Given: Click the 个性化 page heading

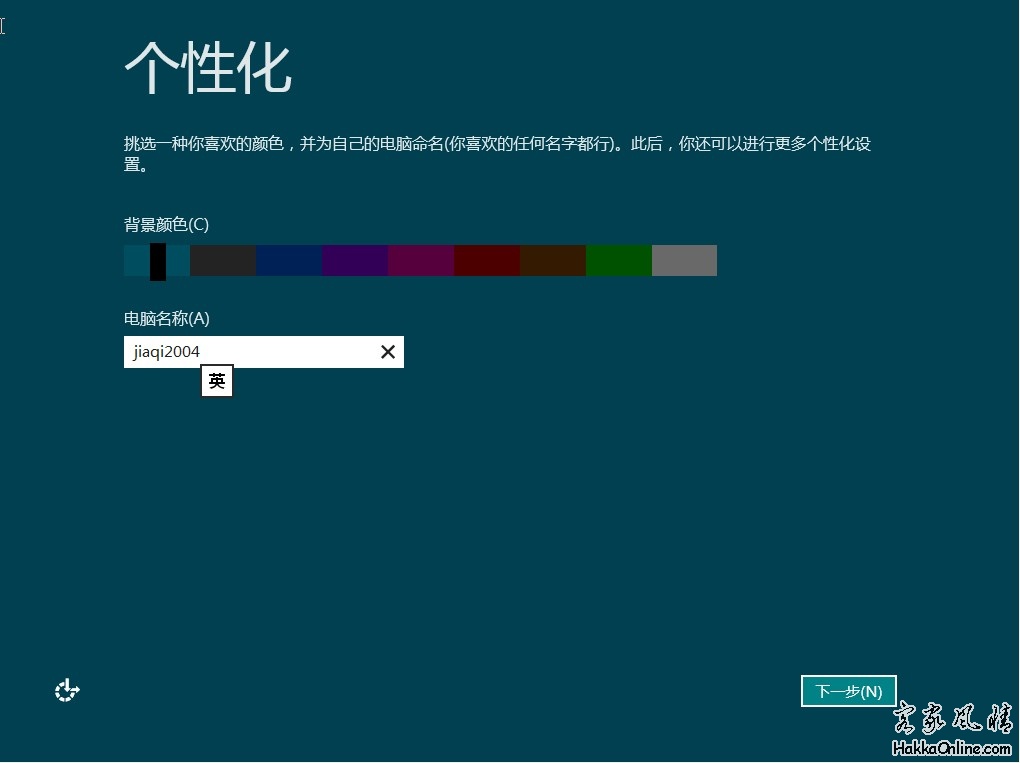Looking at the screenshot, I should point(208,68).
